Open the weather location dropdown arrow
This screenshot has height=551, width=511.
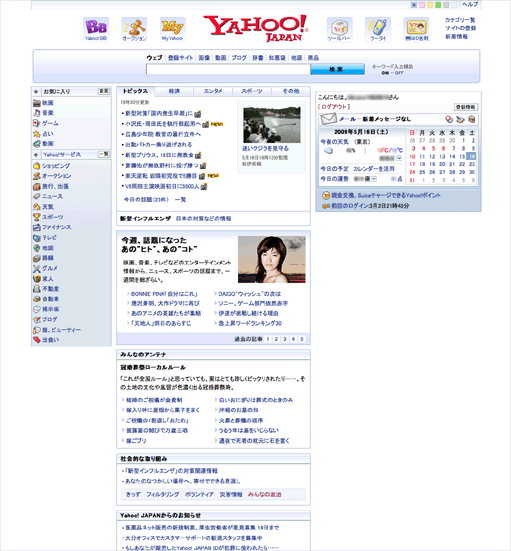399,158
